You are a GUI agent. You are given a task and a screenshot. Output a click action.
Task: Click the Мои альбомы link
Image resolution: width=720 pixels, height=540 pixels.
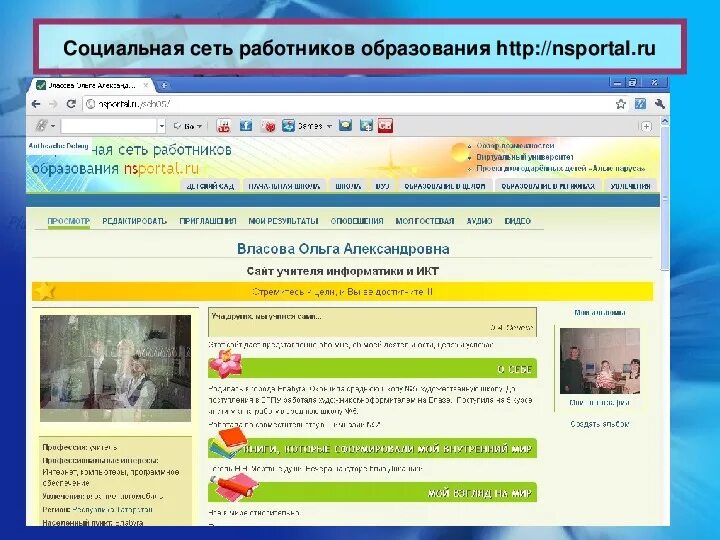(600, 312)
